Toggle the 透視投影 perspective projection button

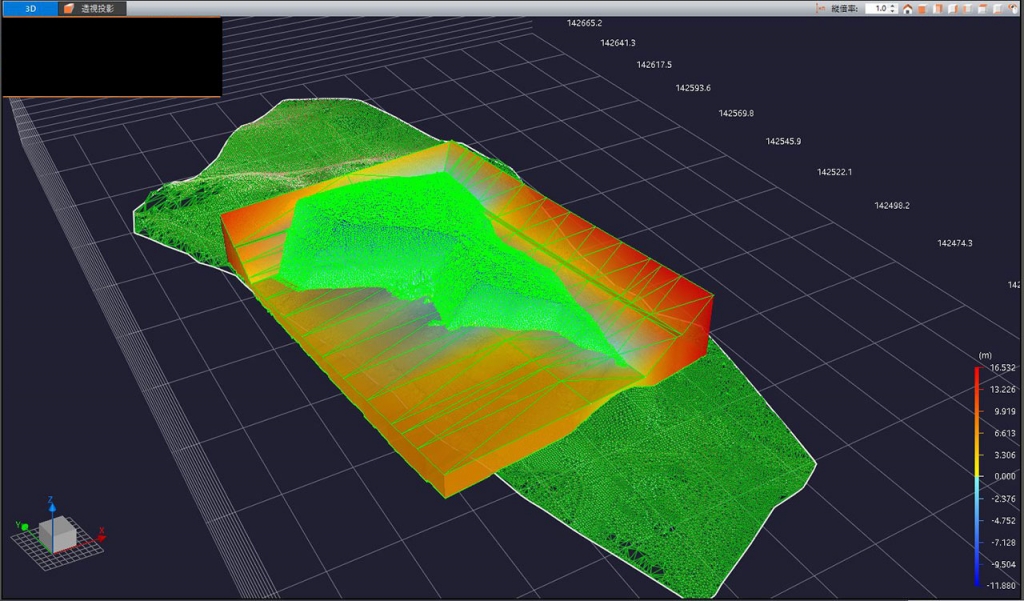[x=92, y=8]
